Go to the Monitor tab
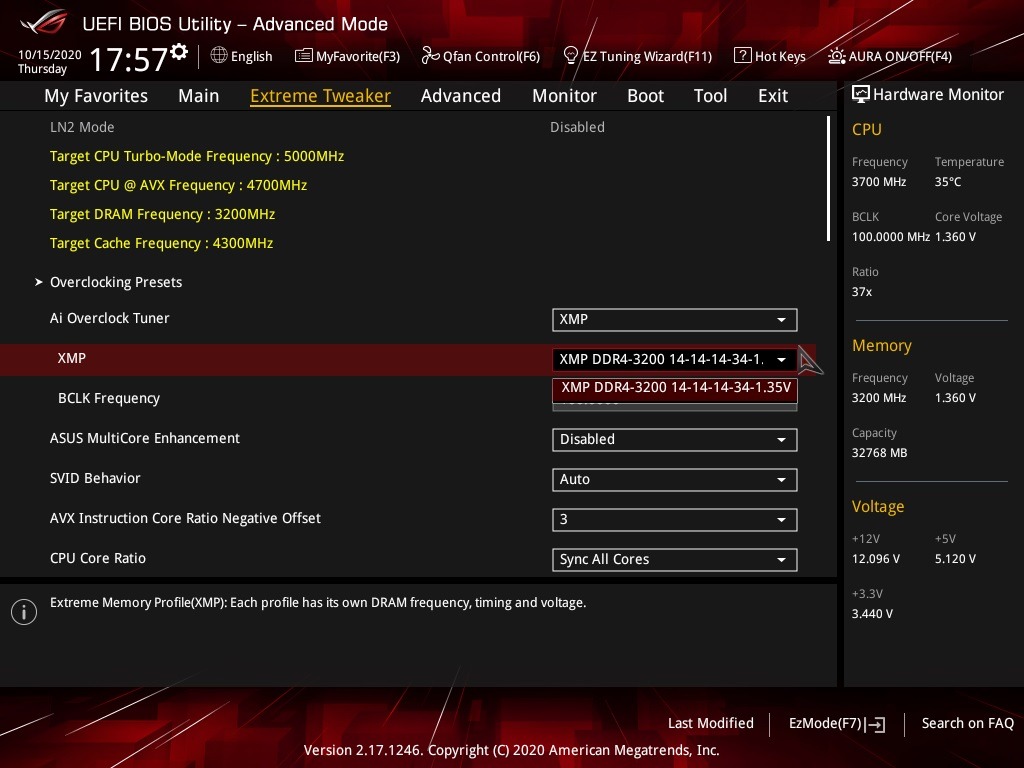 tap(564, 96)
